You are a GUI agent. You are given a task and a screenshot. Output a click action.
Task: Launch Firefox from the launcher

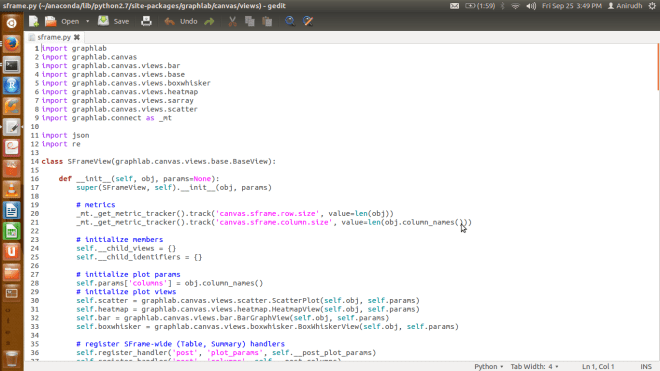(x=11, y=44)
